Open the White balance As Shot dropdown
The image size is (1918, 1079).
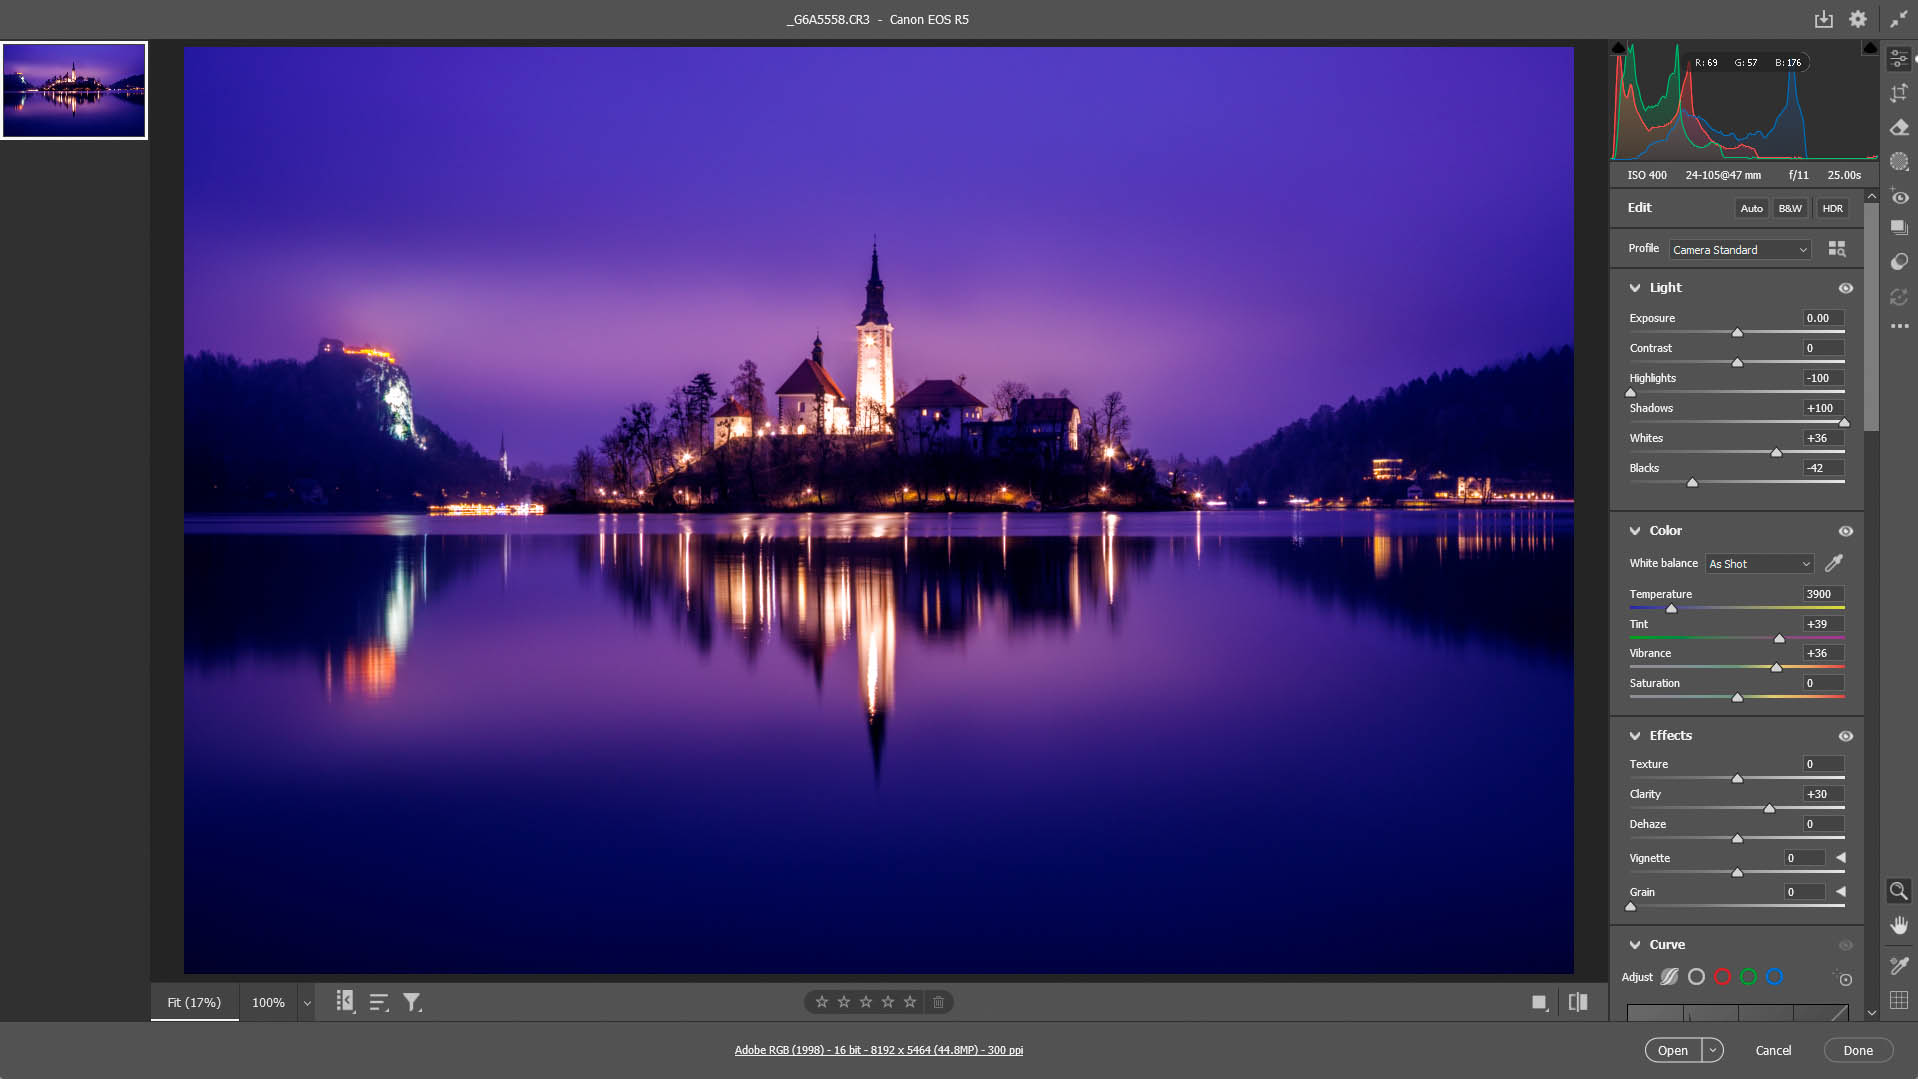click(1759, 564)
